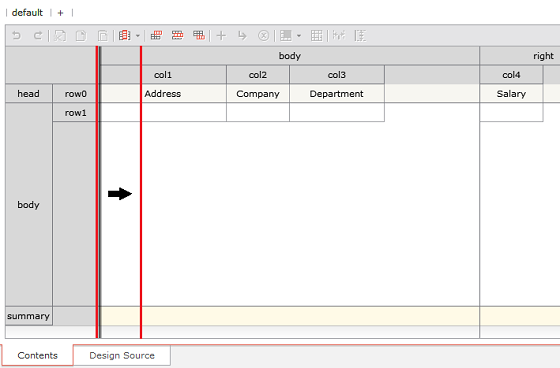This screenshot has width=560, height=368.
Task: Switch to the Design Source tab
Action: (122, 355)
